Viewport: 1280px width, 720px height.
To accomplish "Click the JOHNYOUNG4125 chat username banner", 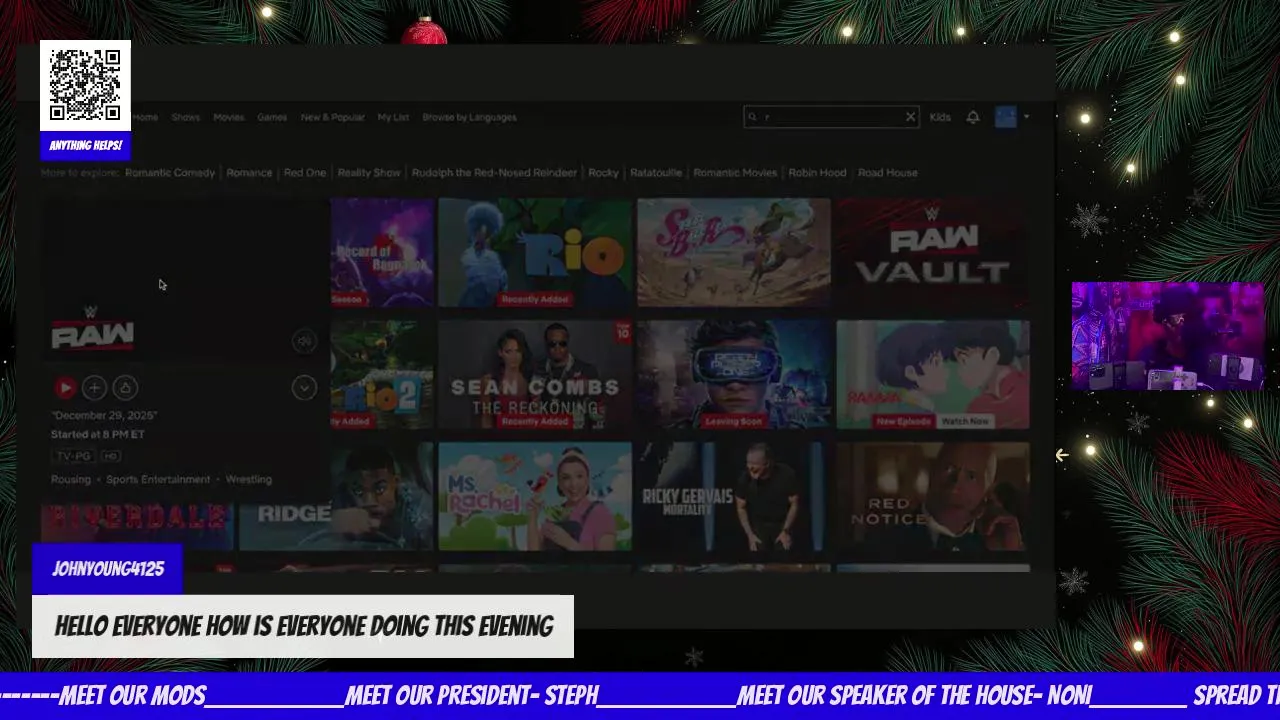I will [108, 569].
